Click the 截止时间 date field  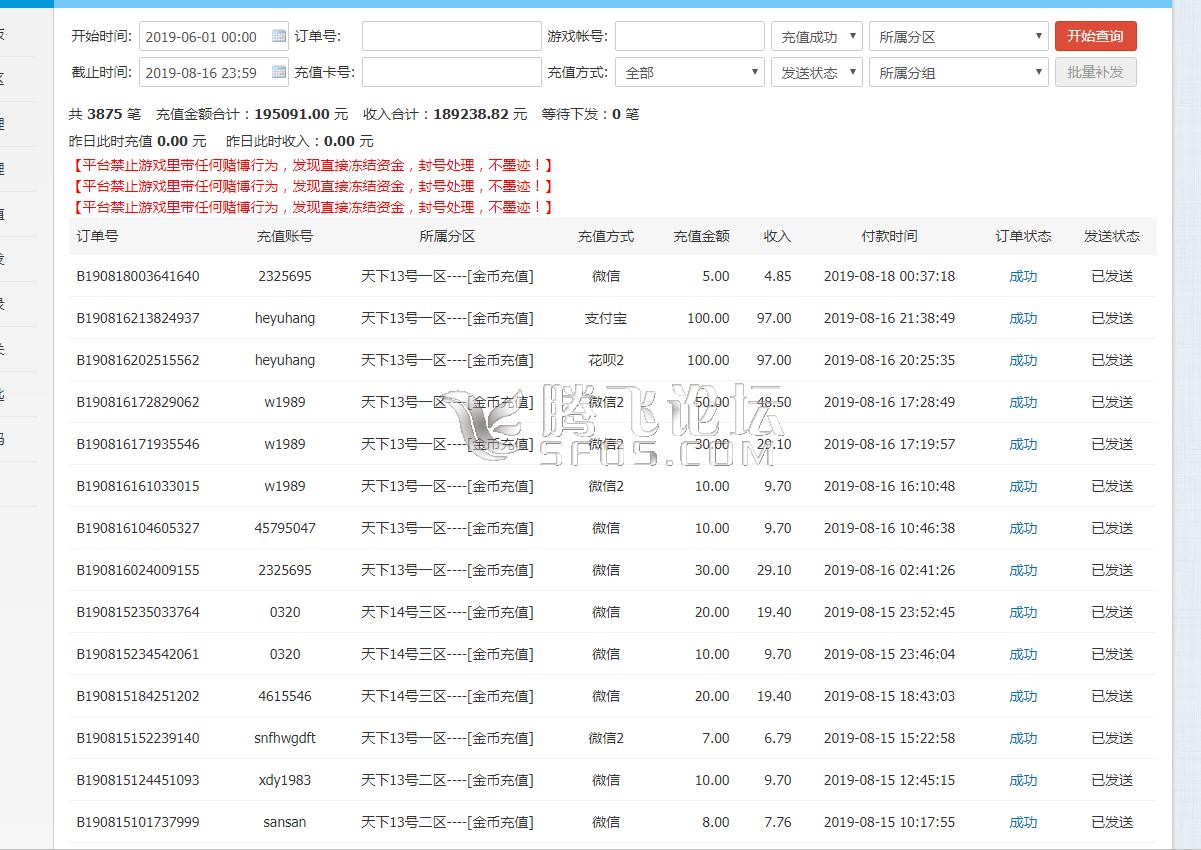(x=204, y=73)
